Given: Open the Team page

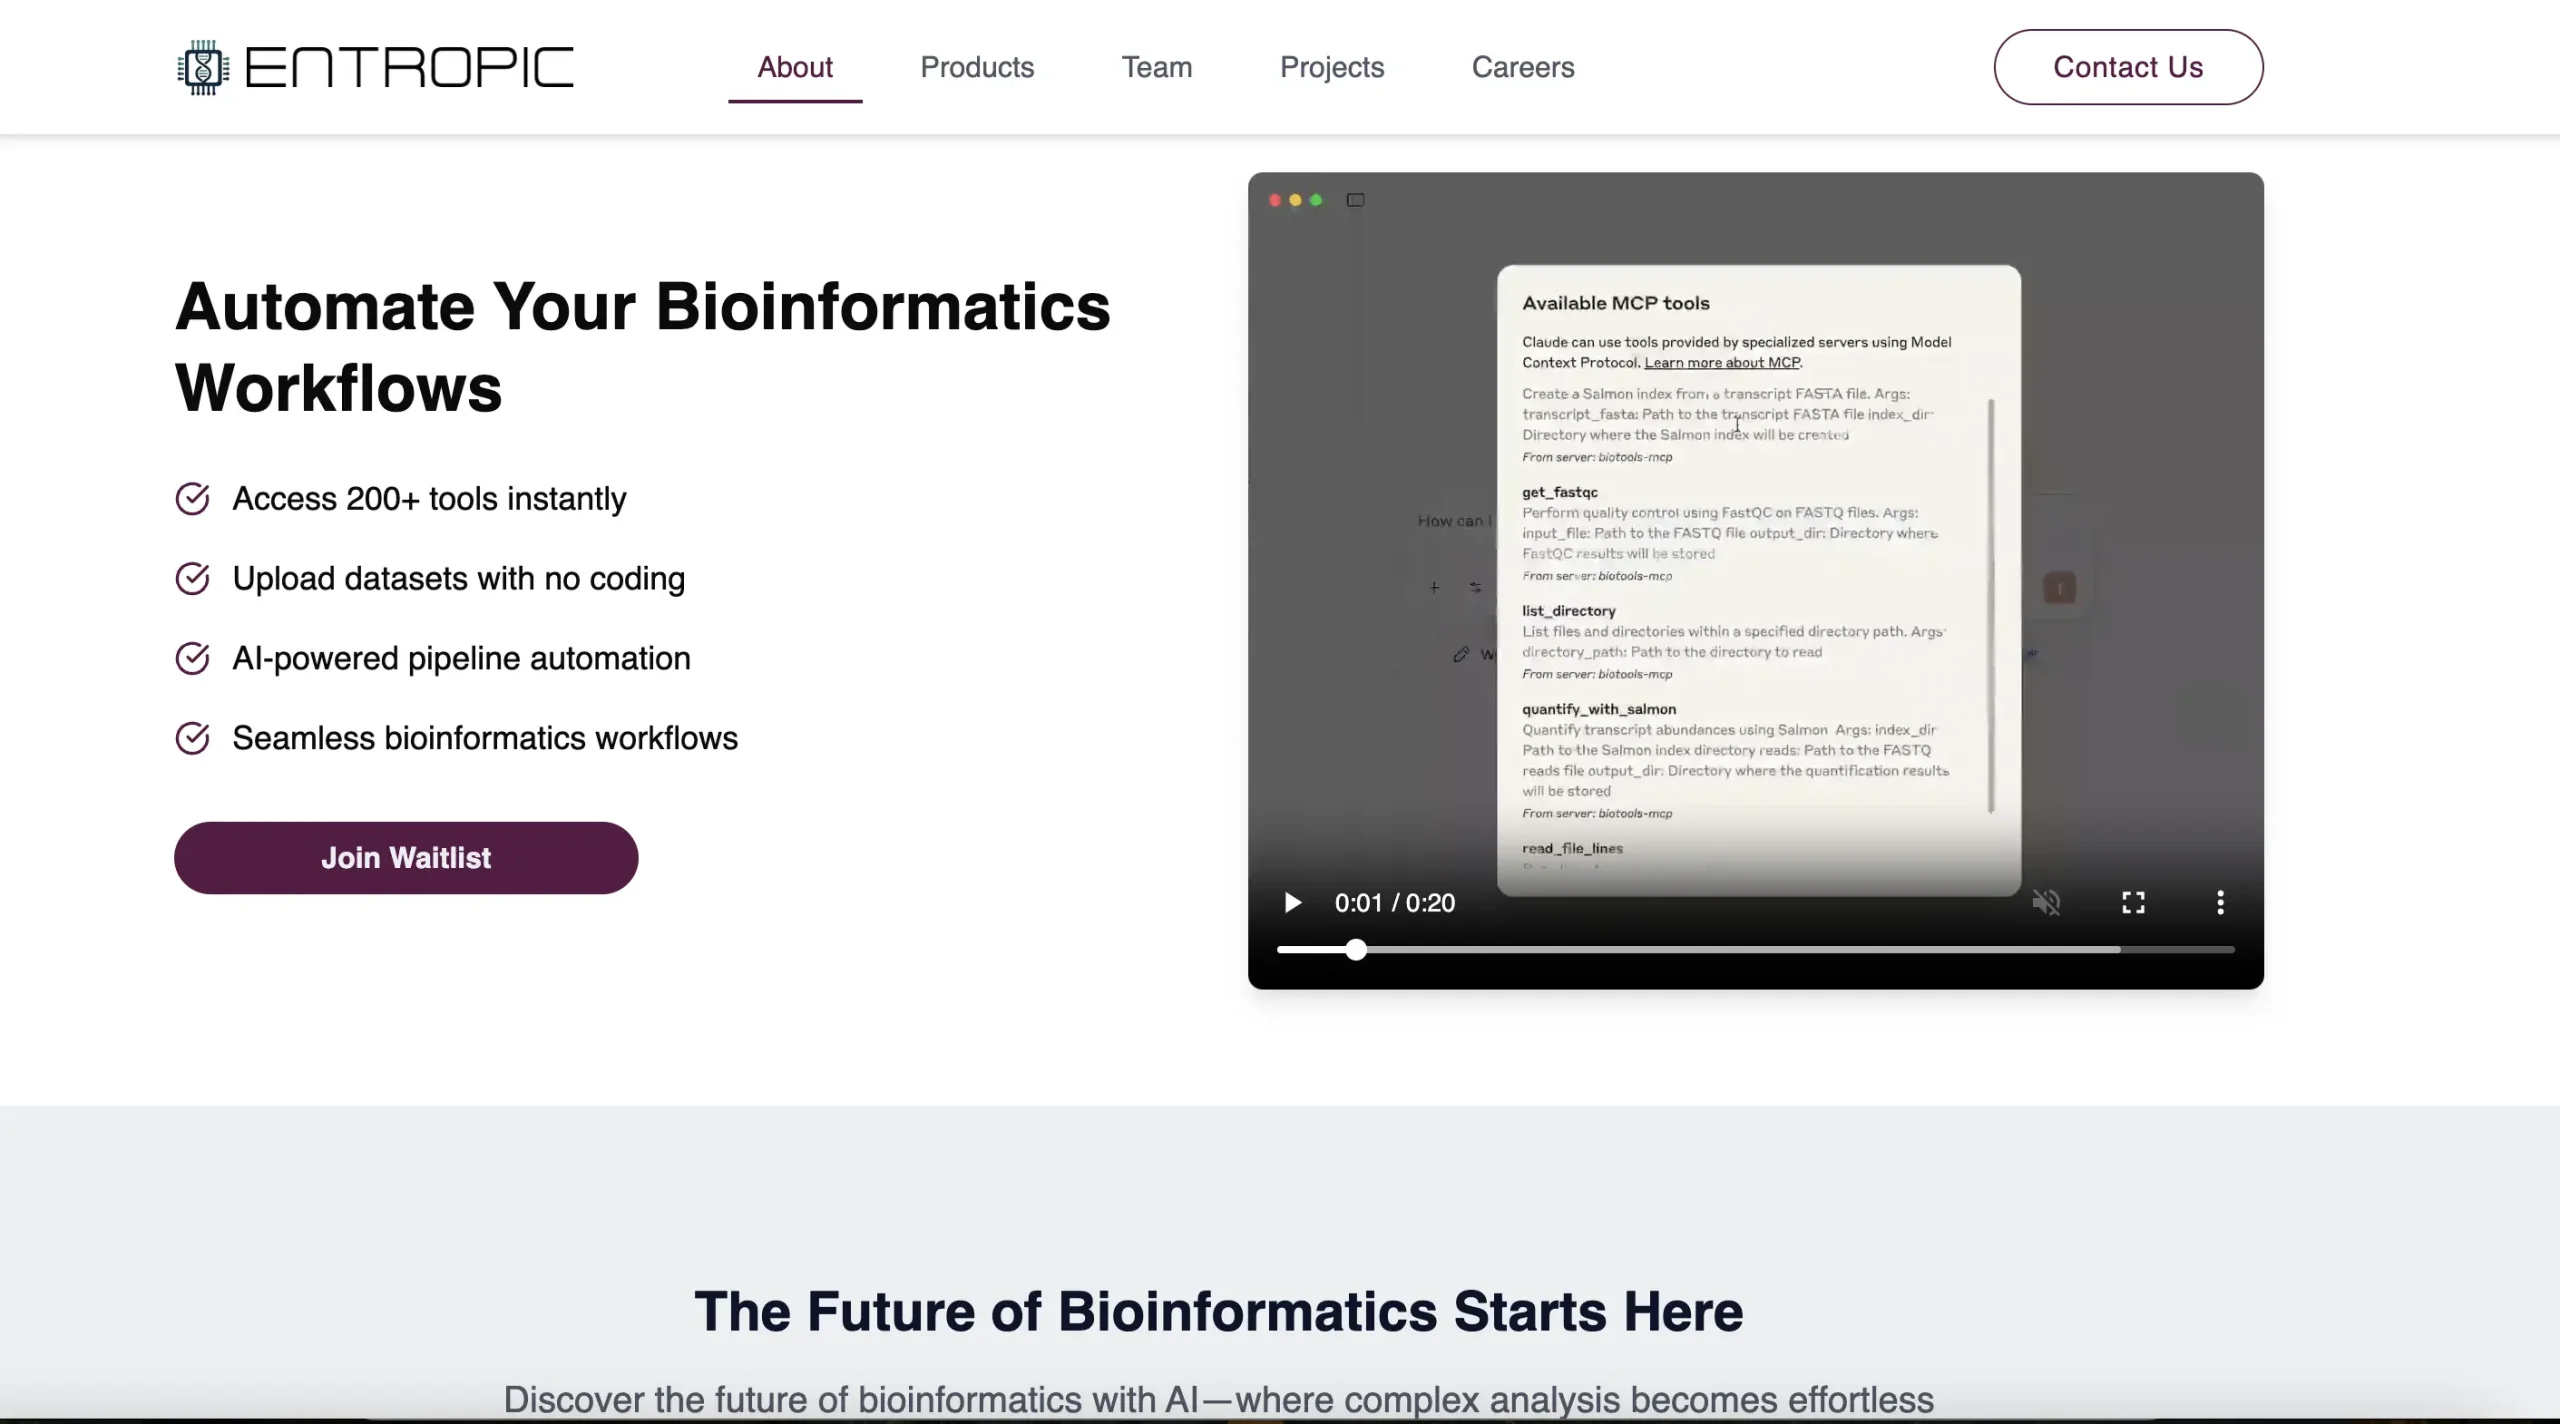Looking at the screenshot, I should [x=1157, y=67].
